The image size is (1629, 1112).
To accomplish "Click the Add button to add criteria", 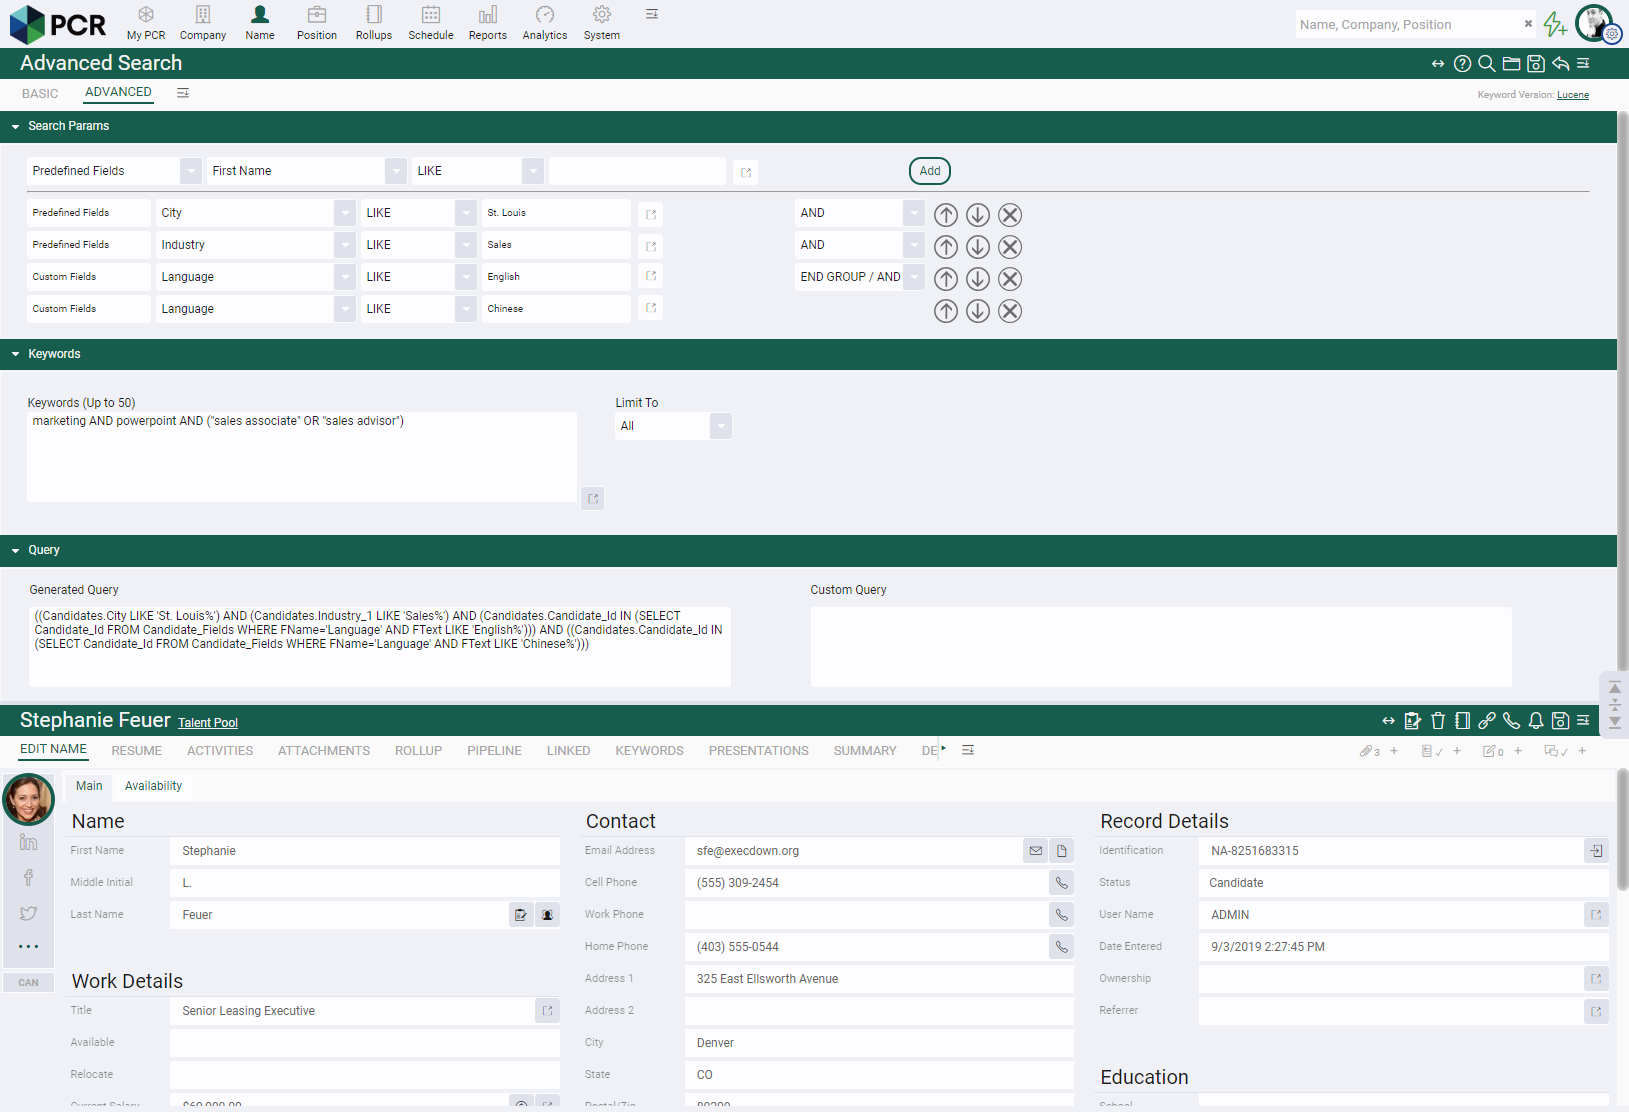I will [x=928, y=170].
